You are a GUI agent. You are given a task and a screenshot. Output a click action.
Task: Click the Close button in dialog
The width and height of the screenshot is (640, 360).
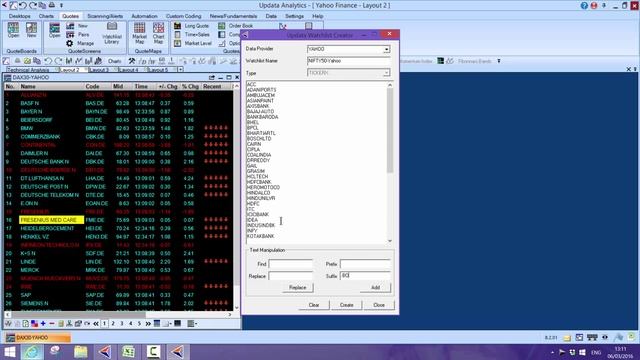(379, 305)
